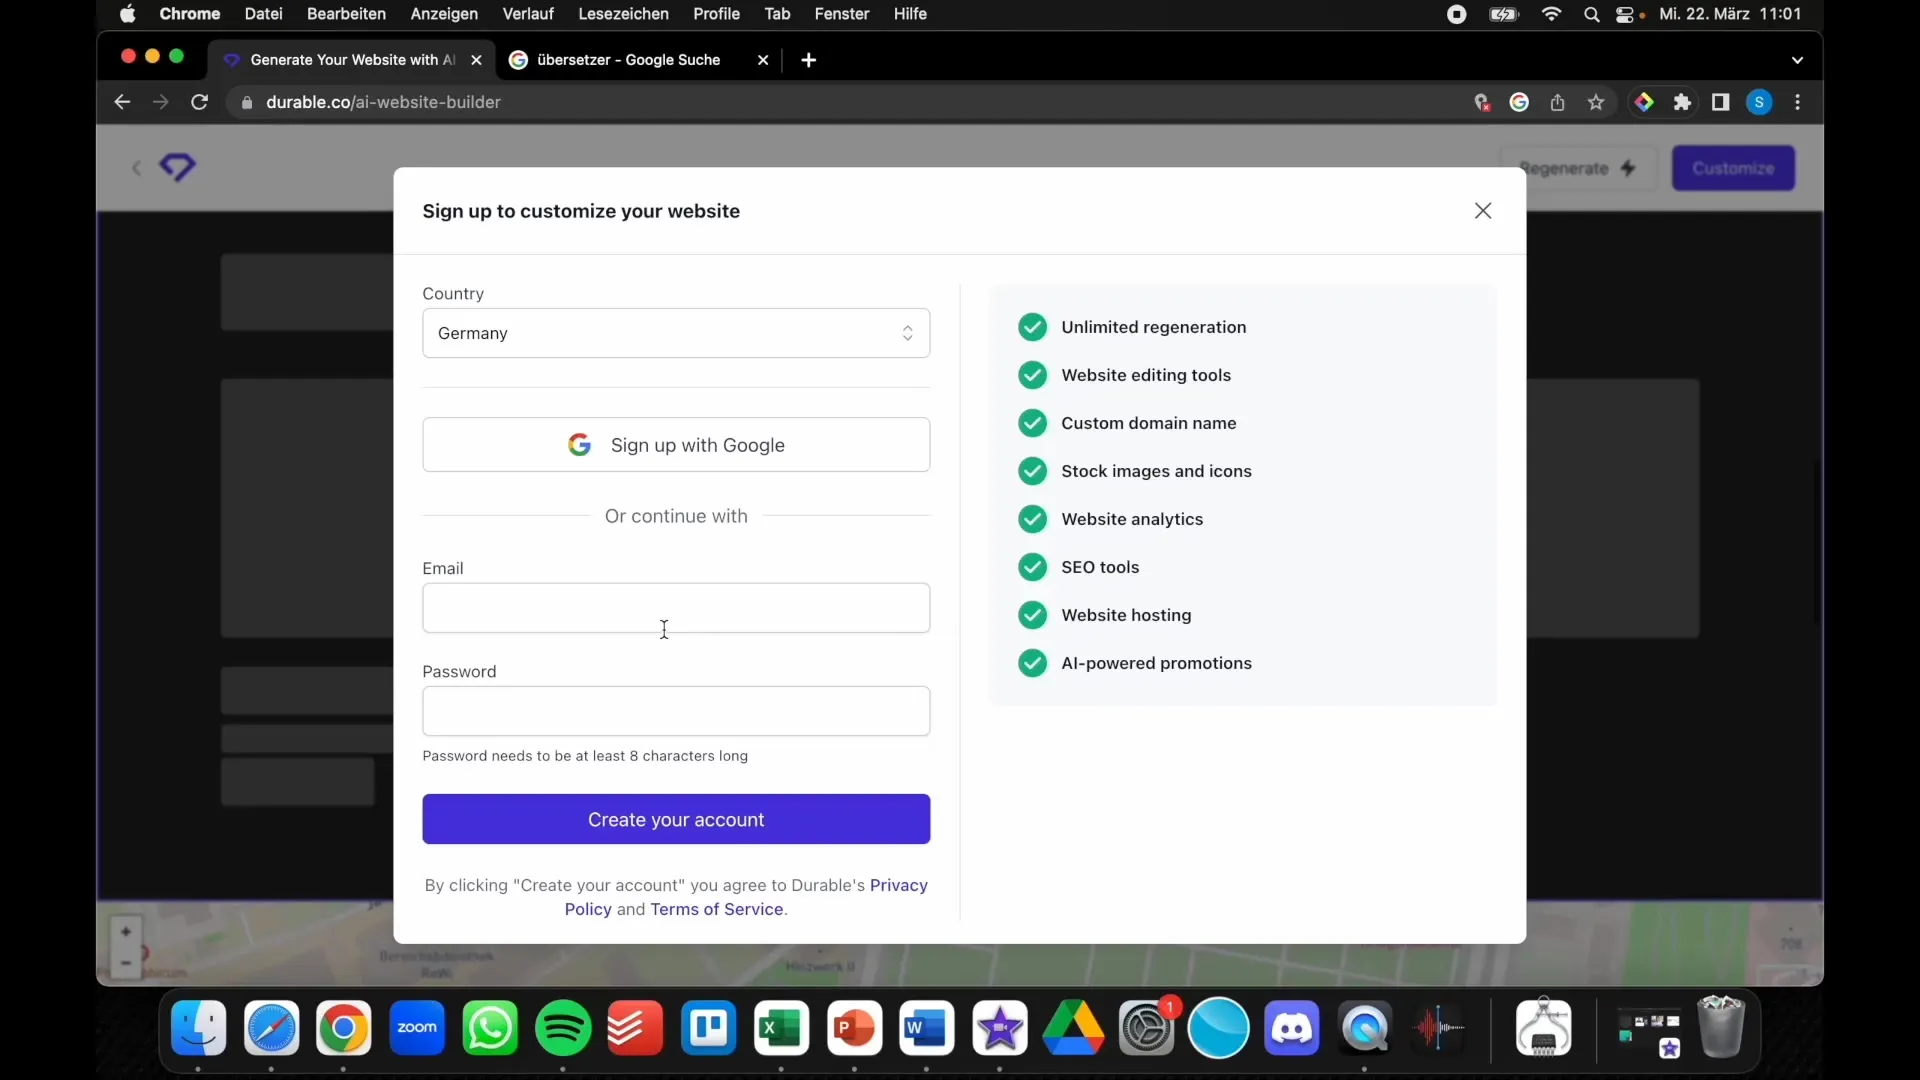Open the Chrome profile avatar S
Screen dimensions: 1920x1080
tap(1760, 102)
